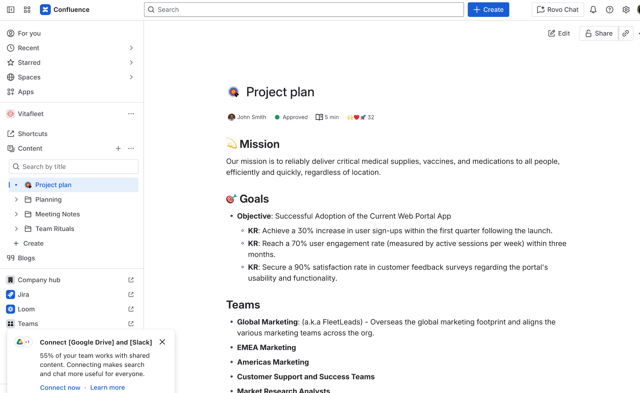Click John Smith's avatar
Screen dimensions: 640x393
tap(231, 117)
